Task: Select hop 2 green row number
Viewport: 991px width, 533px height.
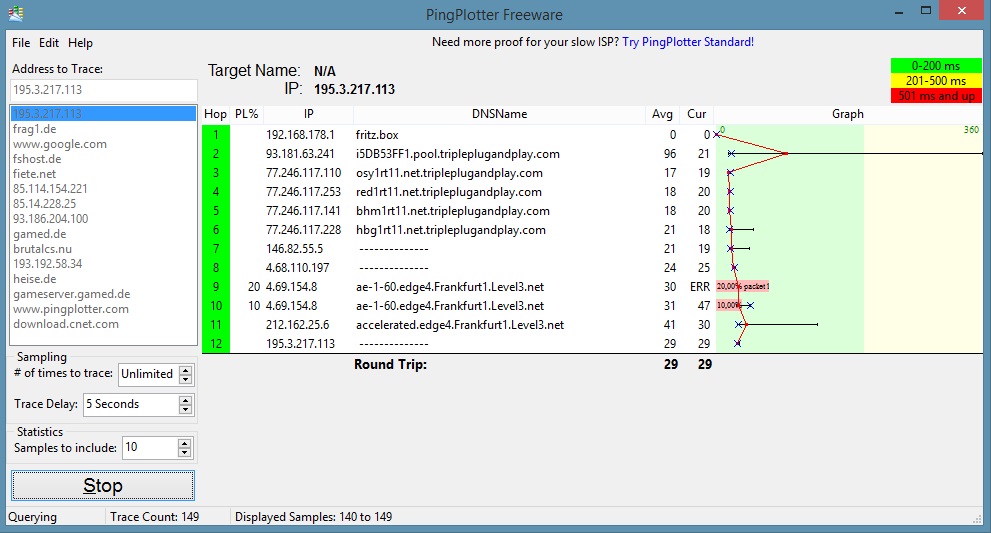Action: tap(215, 154)
